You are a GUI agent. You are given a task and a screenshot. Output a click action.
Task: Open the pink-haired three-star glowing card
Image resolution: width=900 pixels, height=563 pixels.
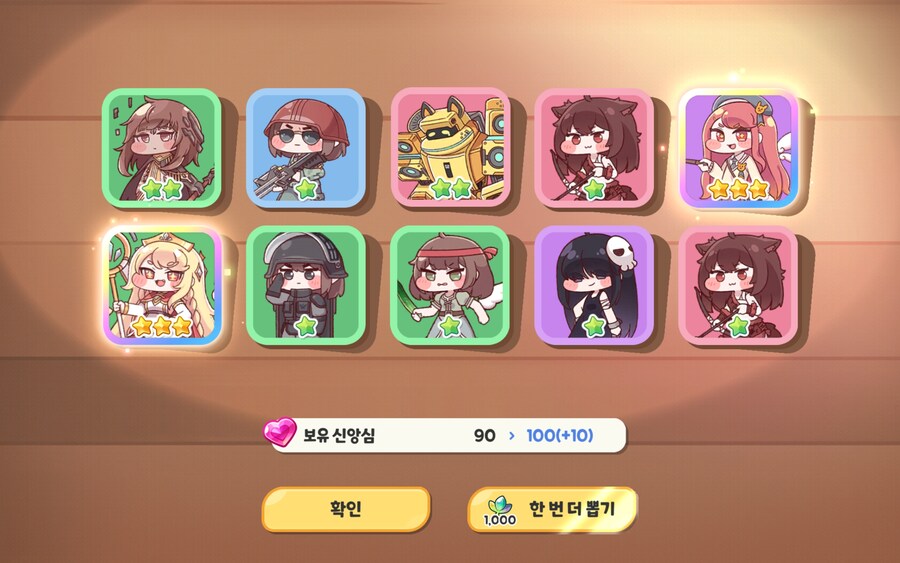tap(739, 148)
